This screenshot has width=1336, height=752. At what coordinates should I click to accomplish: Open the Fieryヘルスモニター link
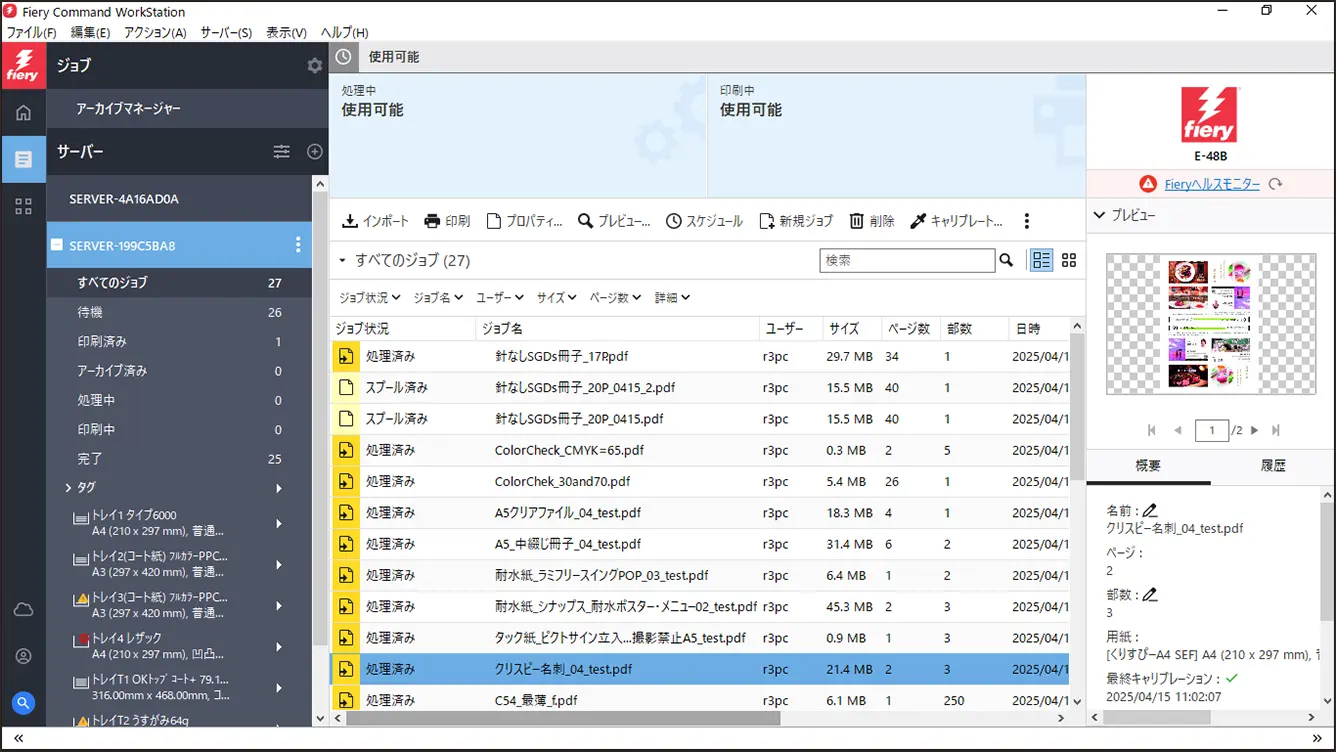[x=1212, y=184]
